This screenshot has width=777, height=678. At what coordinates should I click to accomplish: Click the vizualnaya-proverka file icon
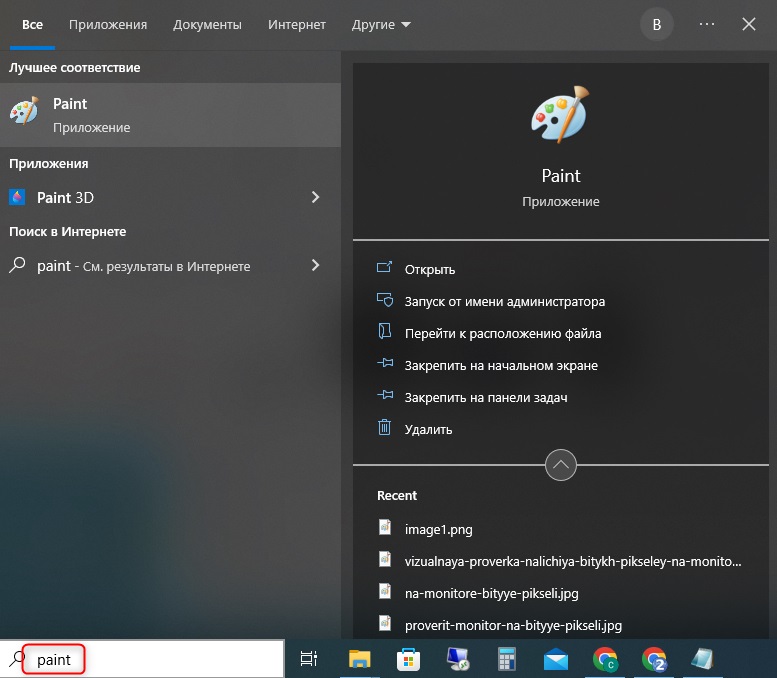[385, 559]
